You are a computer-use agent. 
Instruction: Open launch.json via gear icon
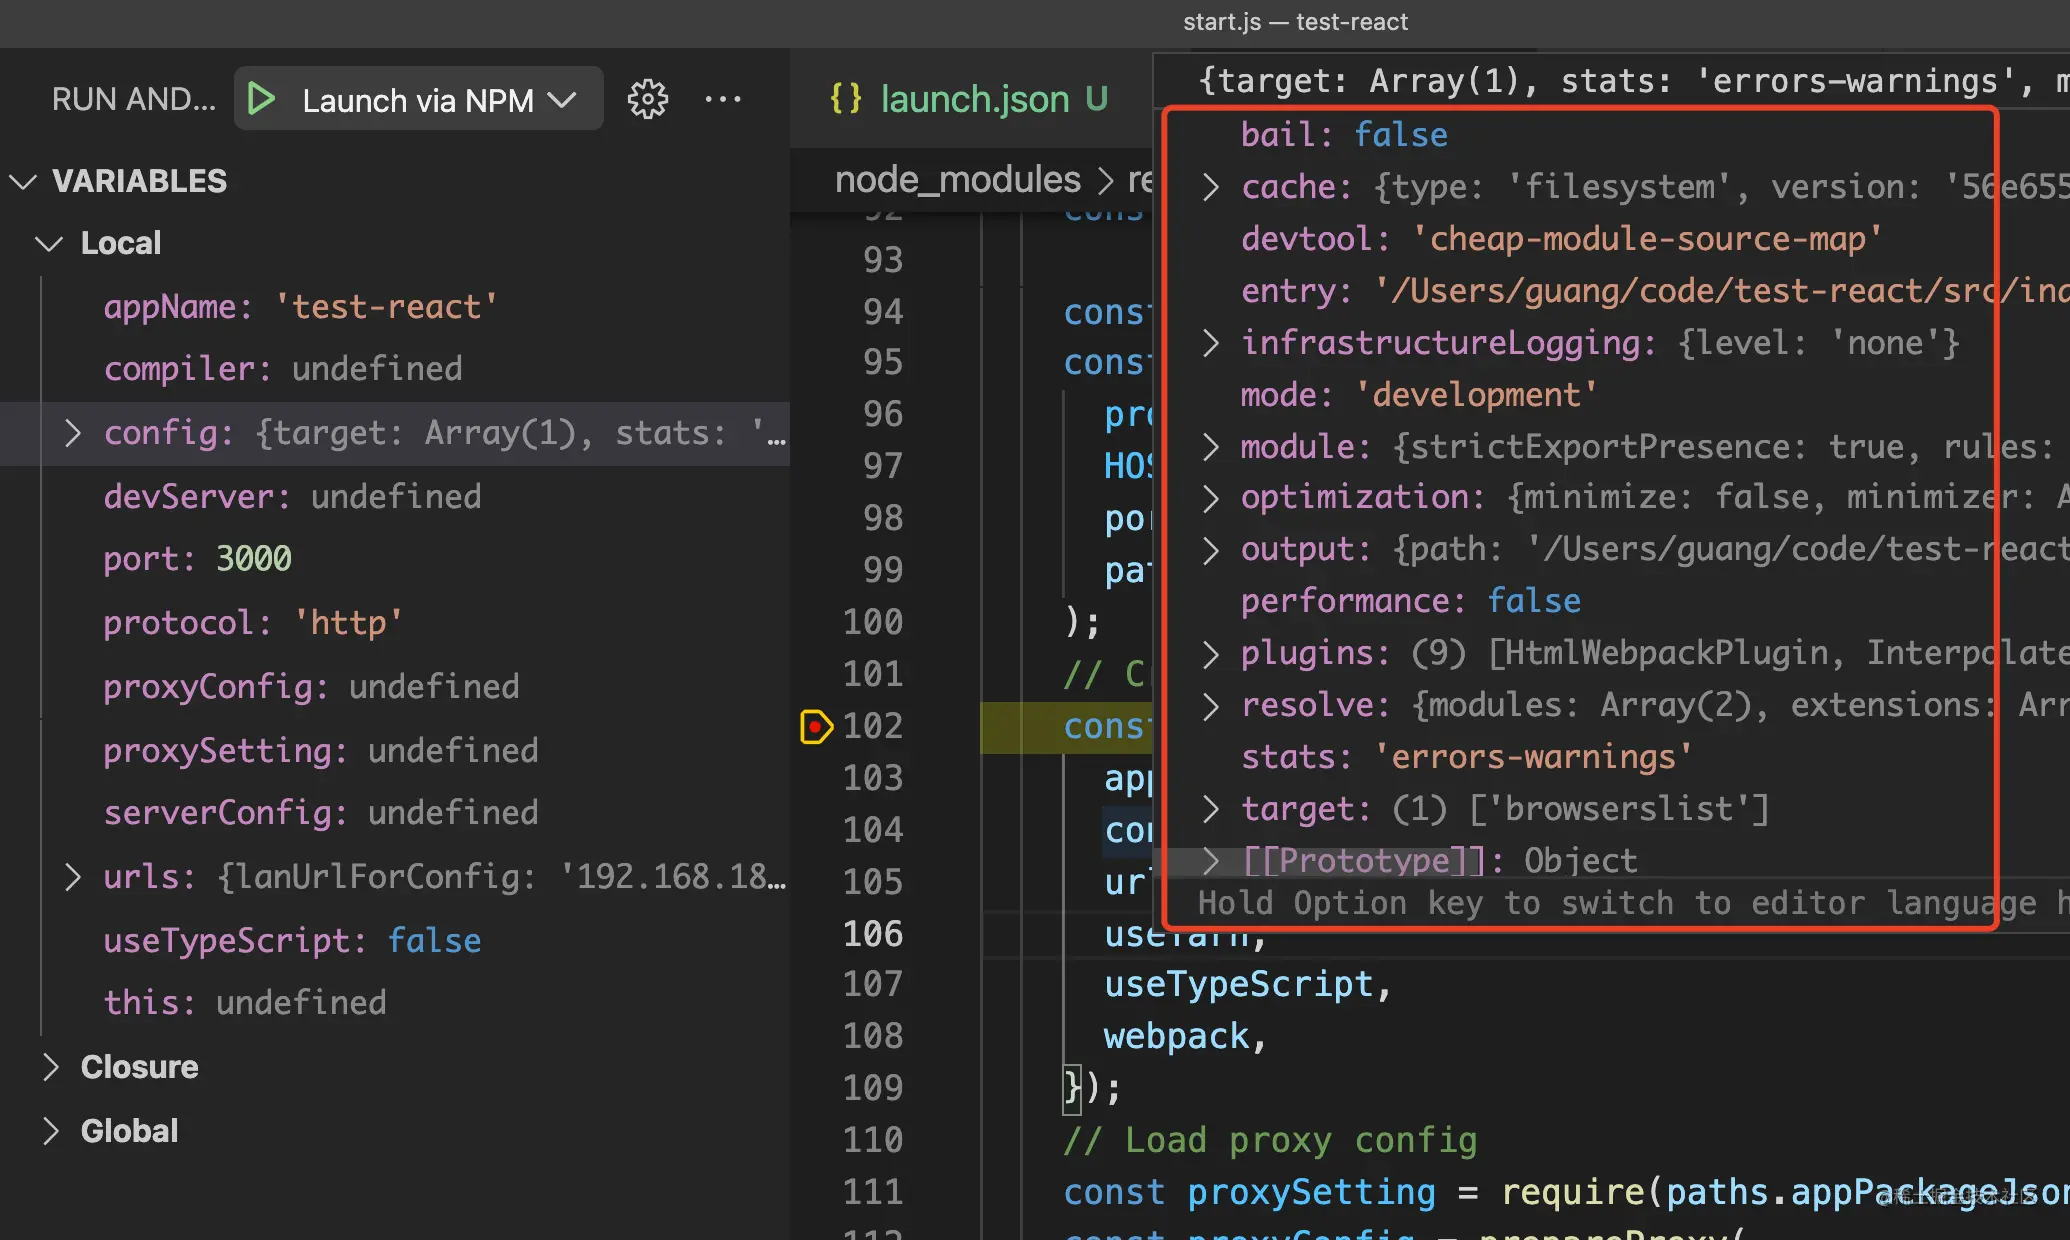[x=647, y=99]
